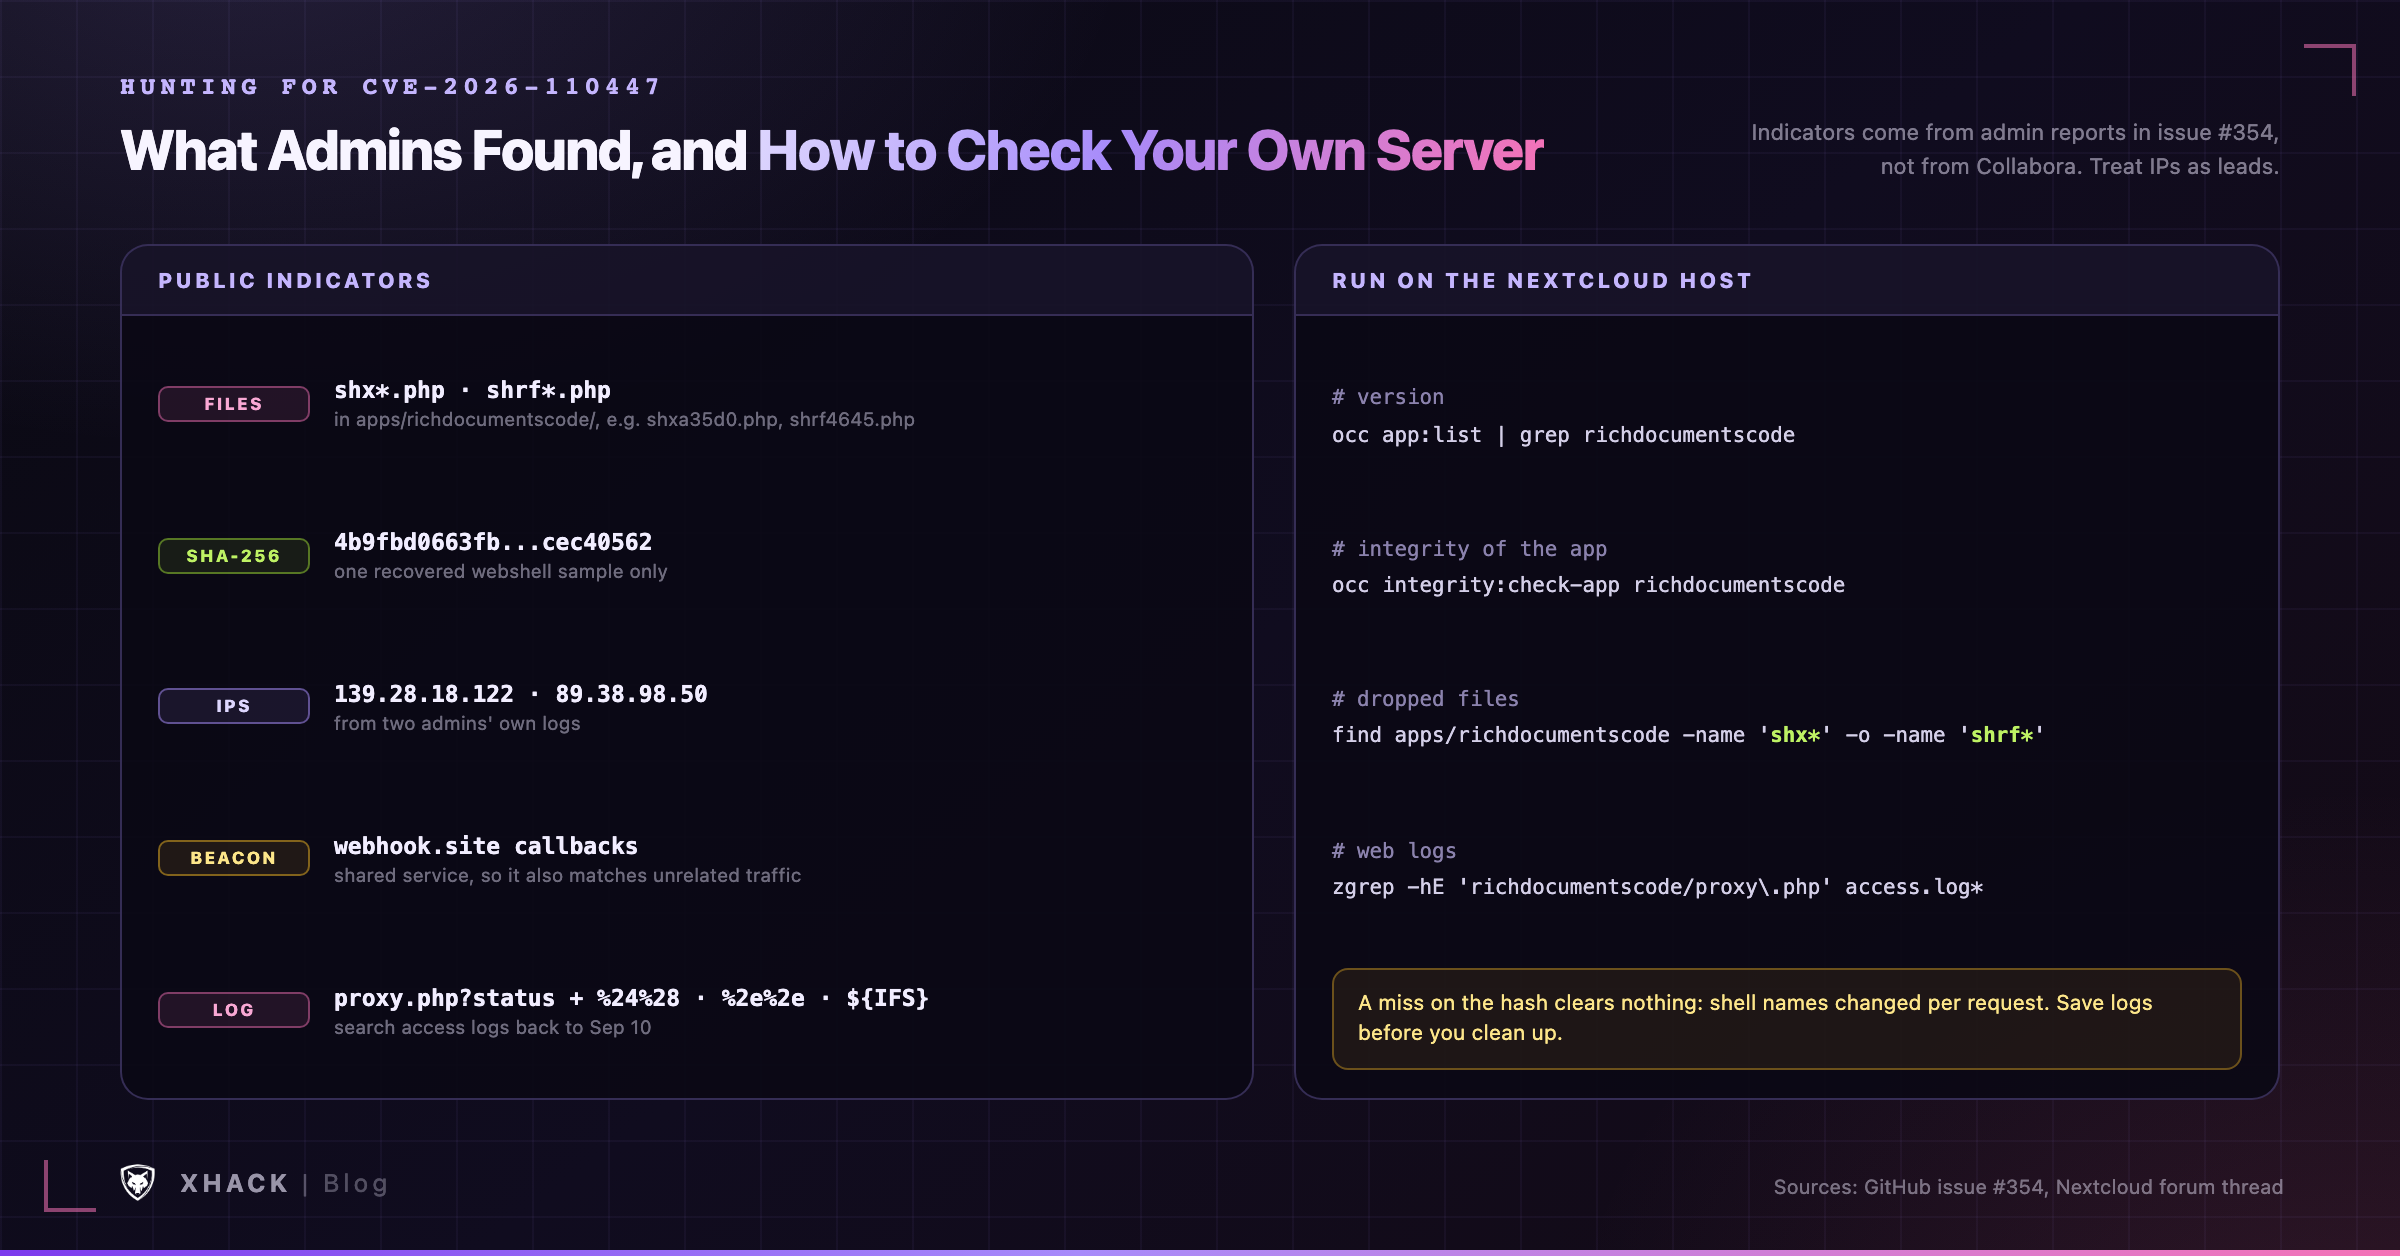Select the 'occ app:list | grep richdocumentscode' command
Screen dimensions: 2400x1256
pos(1563,435)
